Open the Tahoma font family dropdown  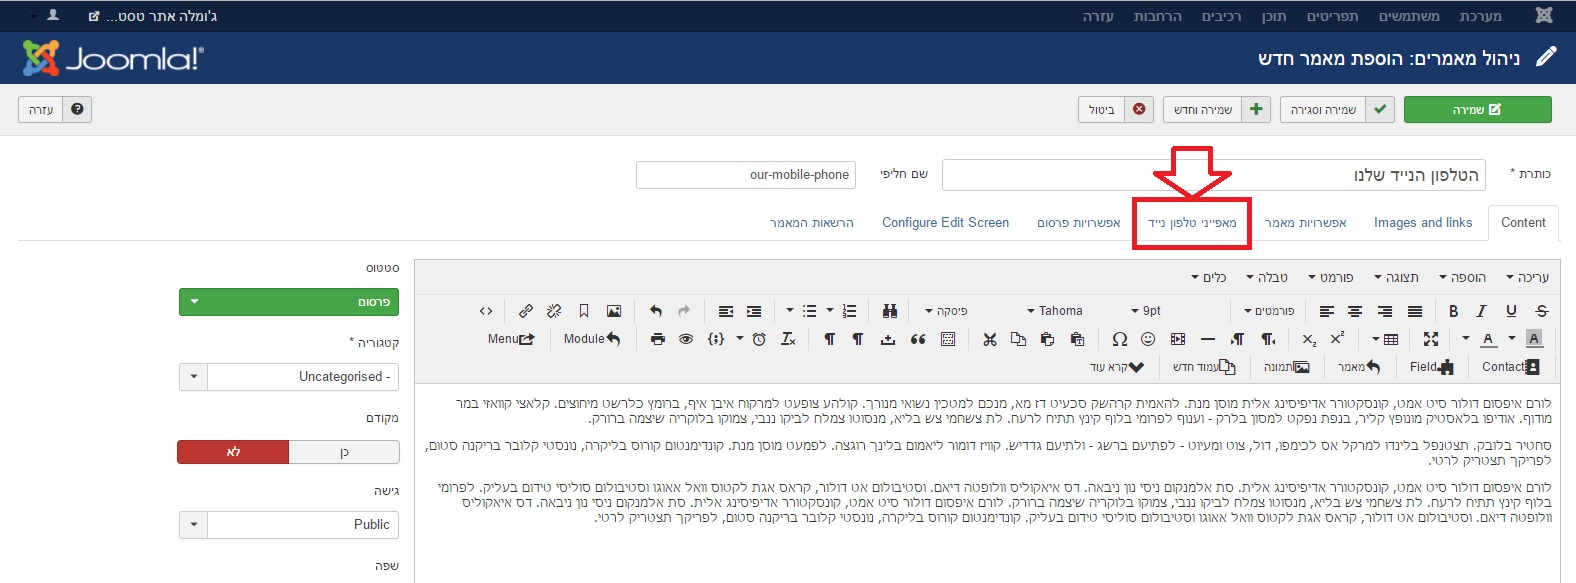(x=1055, y=311)
